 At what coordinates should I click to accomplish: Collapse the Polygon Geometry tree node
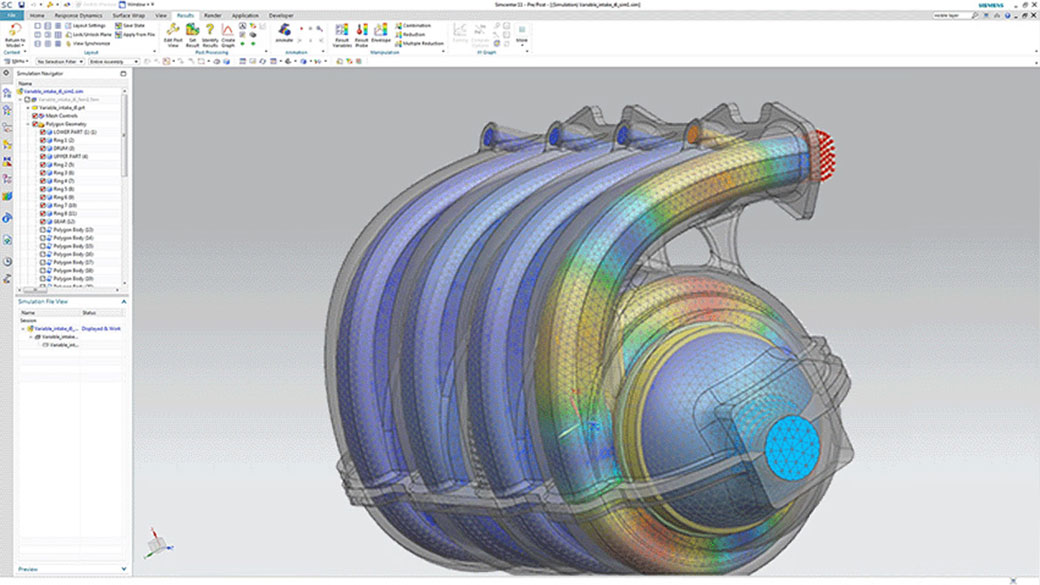(28, 124)
